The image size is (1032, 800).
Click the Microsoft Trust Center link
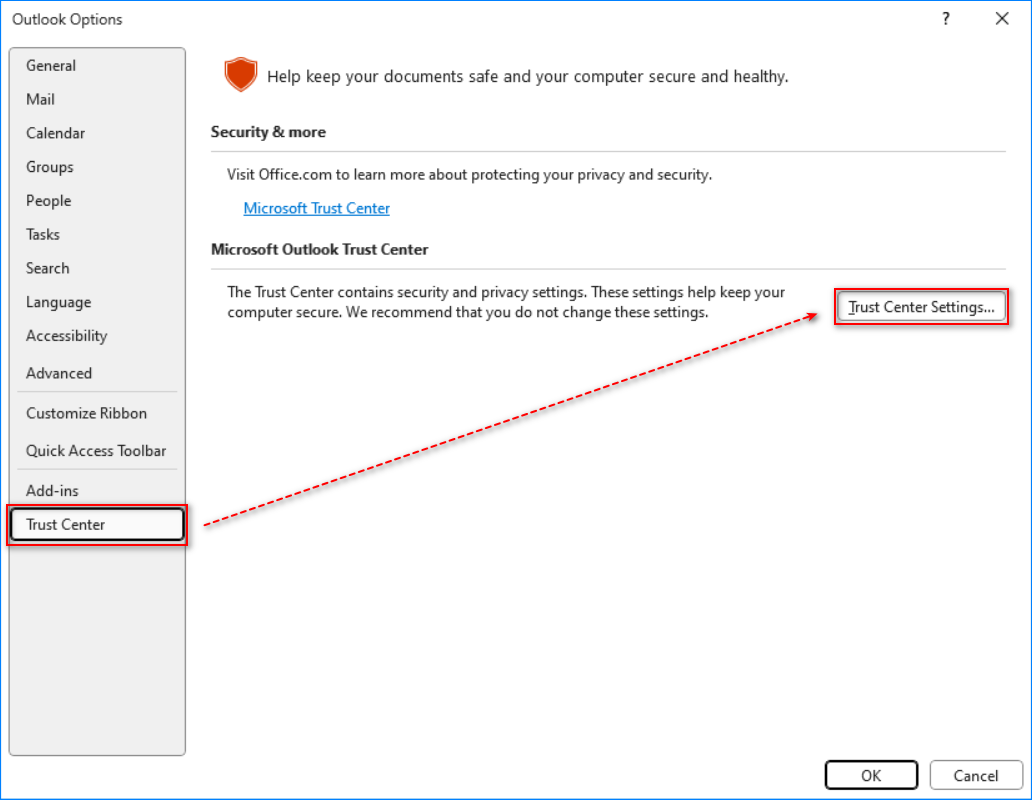pos(317,208)
